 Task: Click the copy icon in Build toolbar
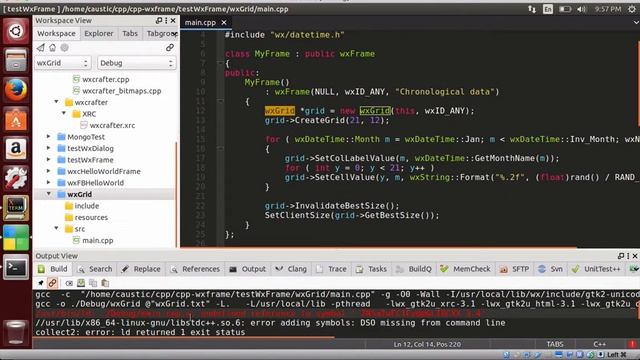93,283
